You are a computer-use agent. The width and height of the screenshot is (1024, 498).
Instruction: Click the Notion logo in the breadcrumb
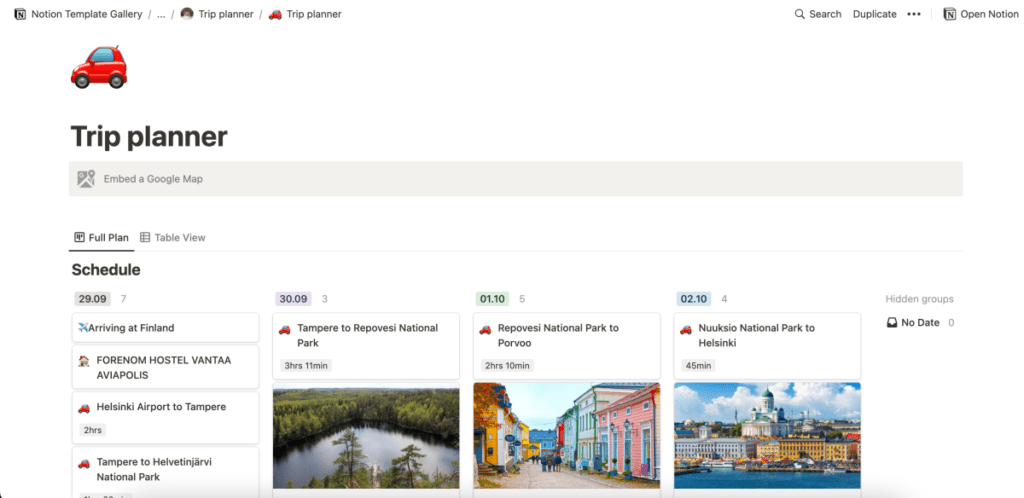[x=19, y=14]
